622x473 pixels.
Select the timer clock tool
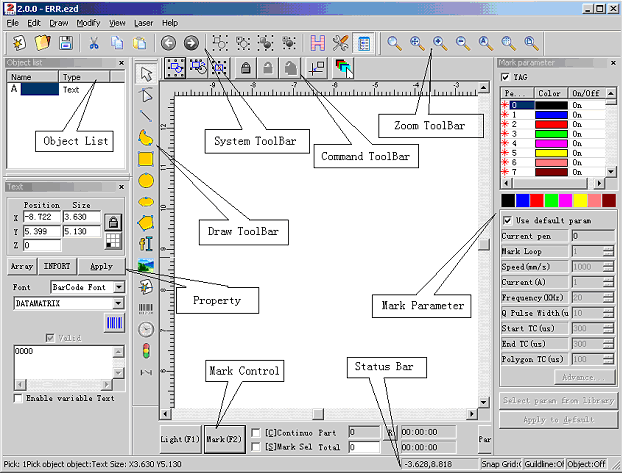click(x=146, y=329)
